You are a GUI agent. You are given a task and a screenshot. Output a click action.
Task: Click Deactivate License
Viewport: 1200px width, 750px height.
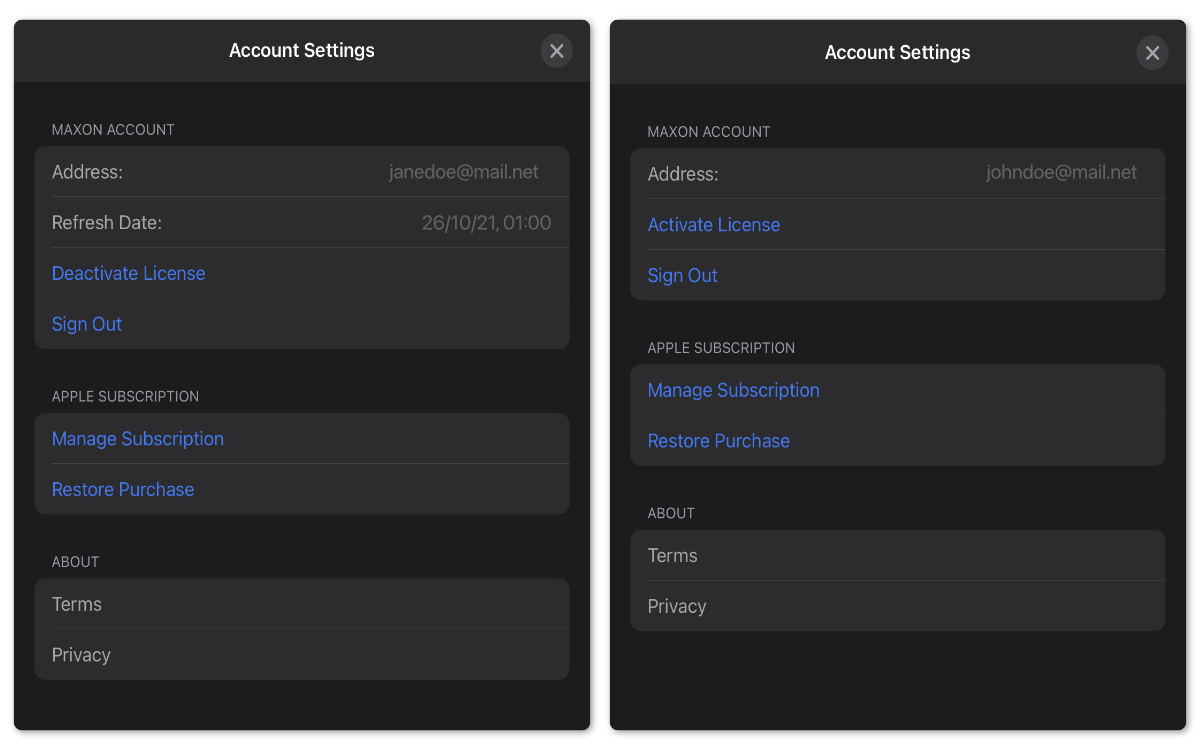[129, 273]
